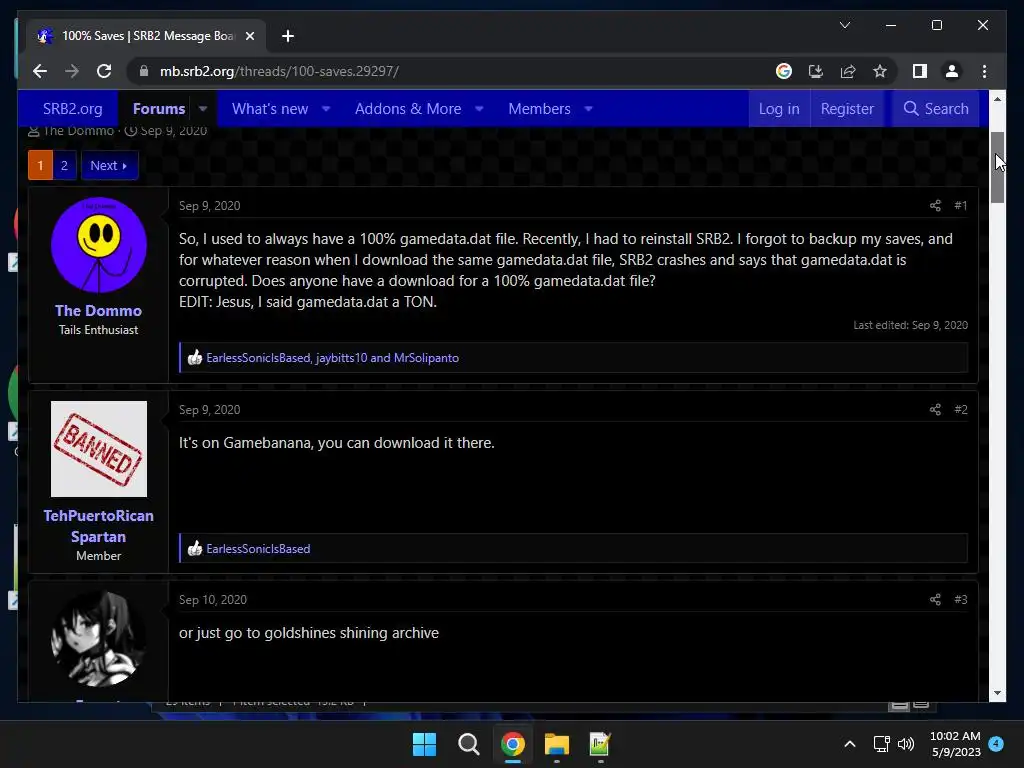Click the like thumbs-up icon under post #2
Image resolution: width=1024 pixels, height=768 pixels.
click(x=195, y=549)
